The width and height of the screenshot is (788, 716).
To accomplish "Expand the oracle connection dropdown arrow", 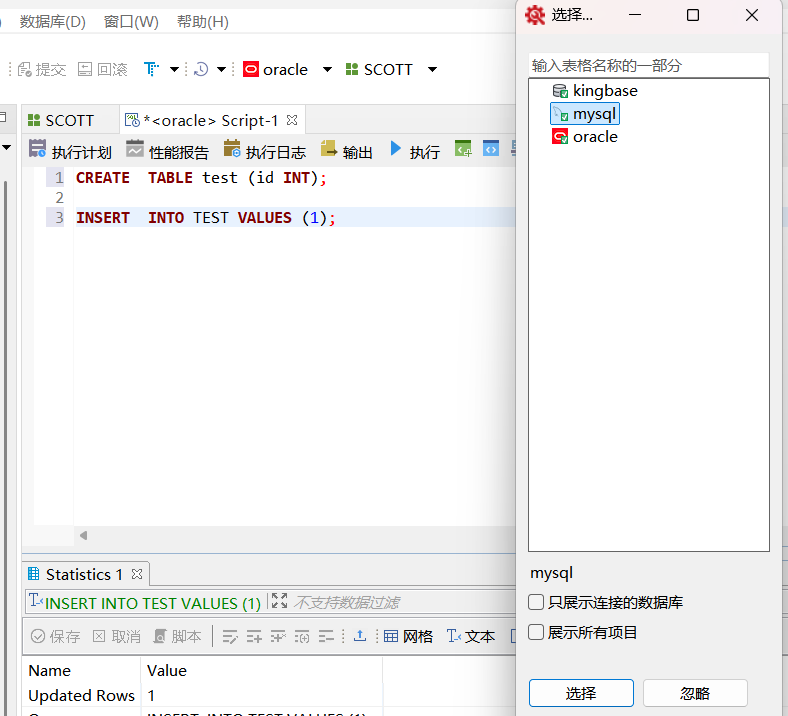I will coord(327,70).
